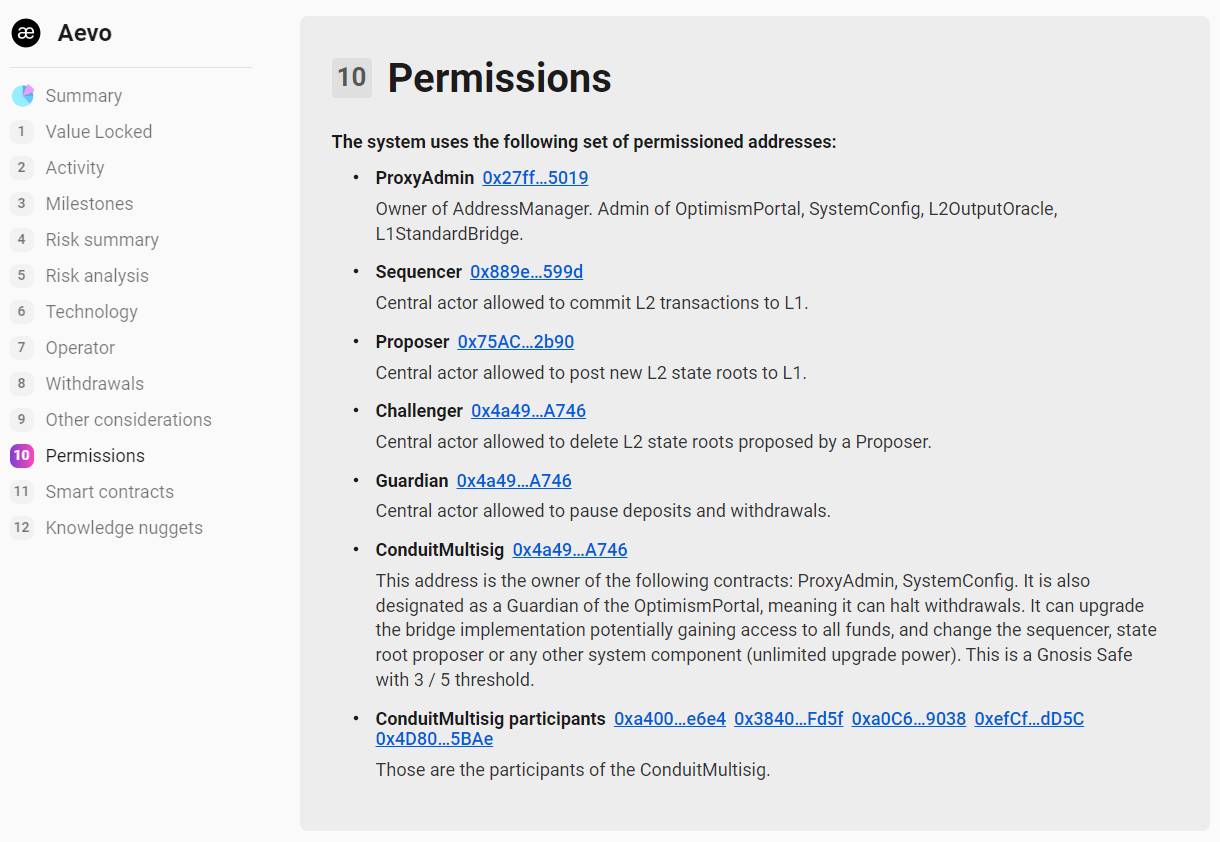Follow the Proposer address link 0x75AC…2b90
Image resolution: width=1220 pixels, height=842 pixels.
(516, 342)
